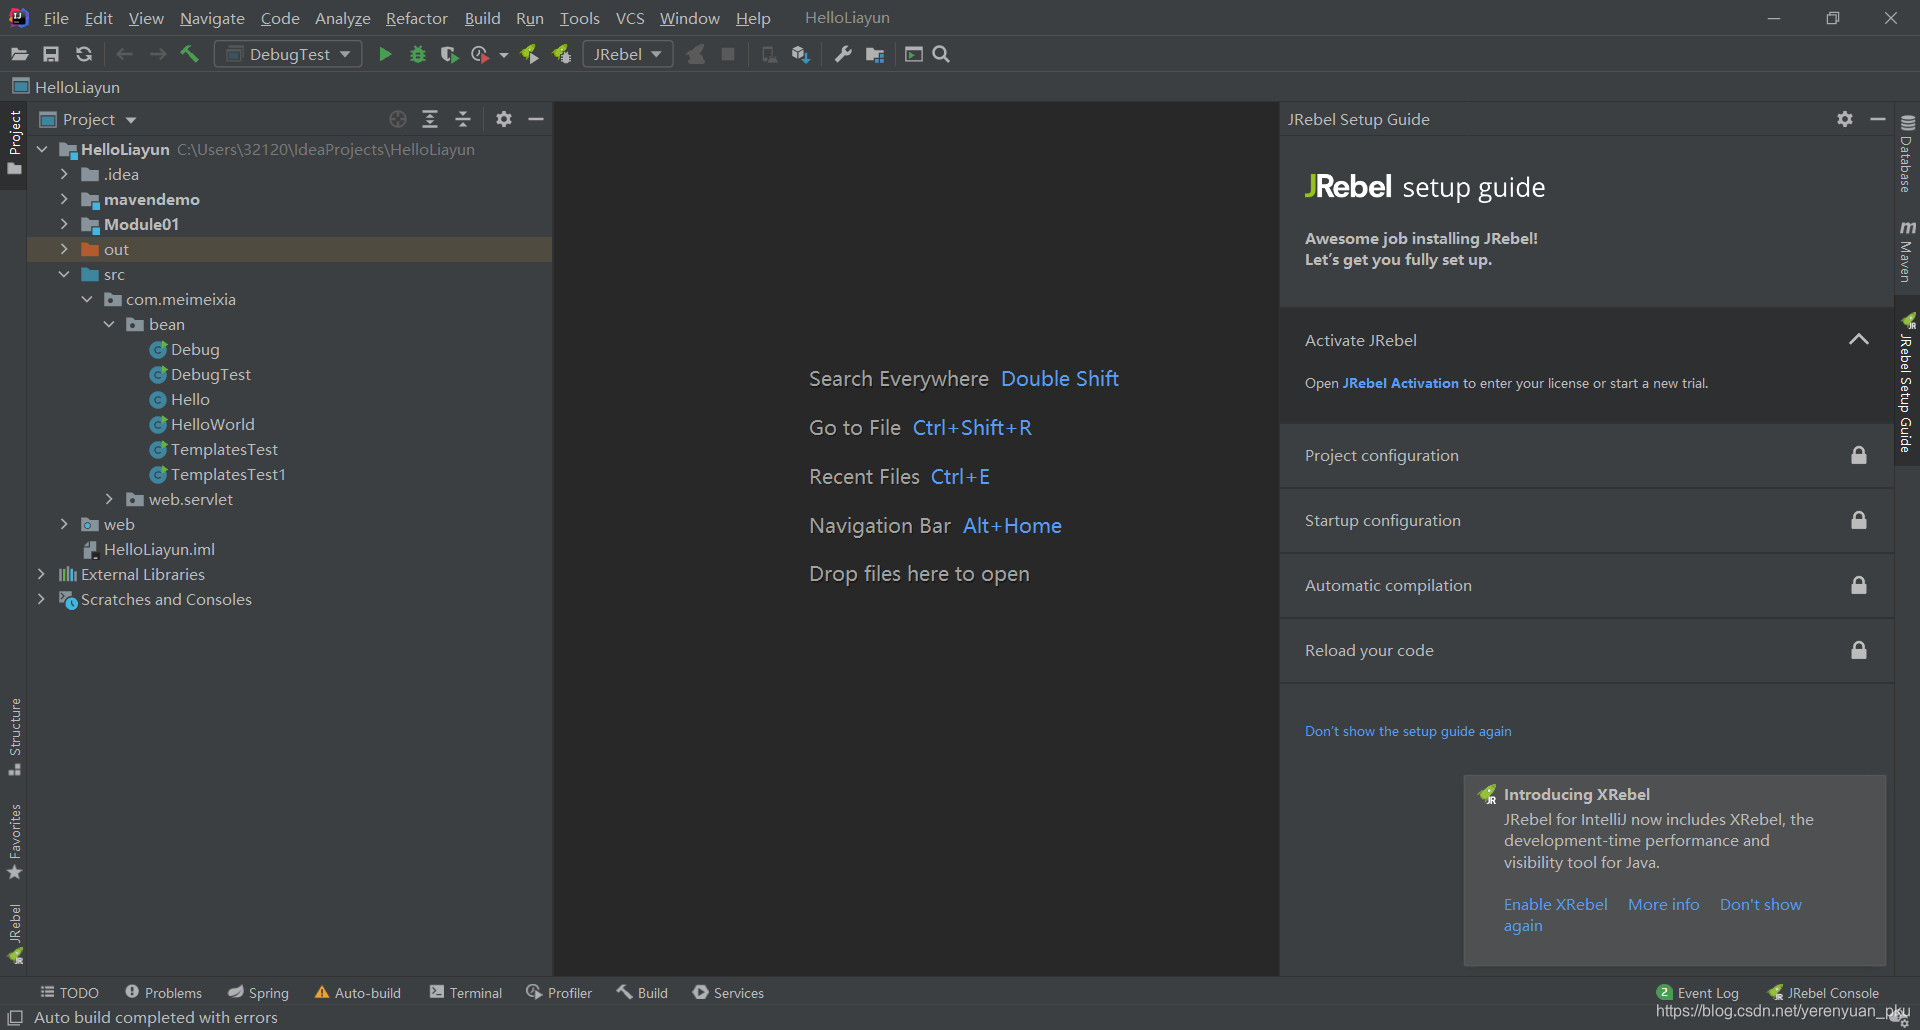The image size is (1920, 1030).
Task: Click Select Opened File target icon
Action: coord(398,119)
